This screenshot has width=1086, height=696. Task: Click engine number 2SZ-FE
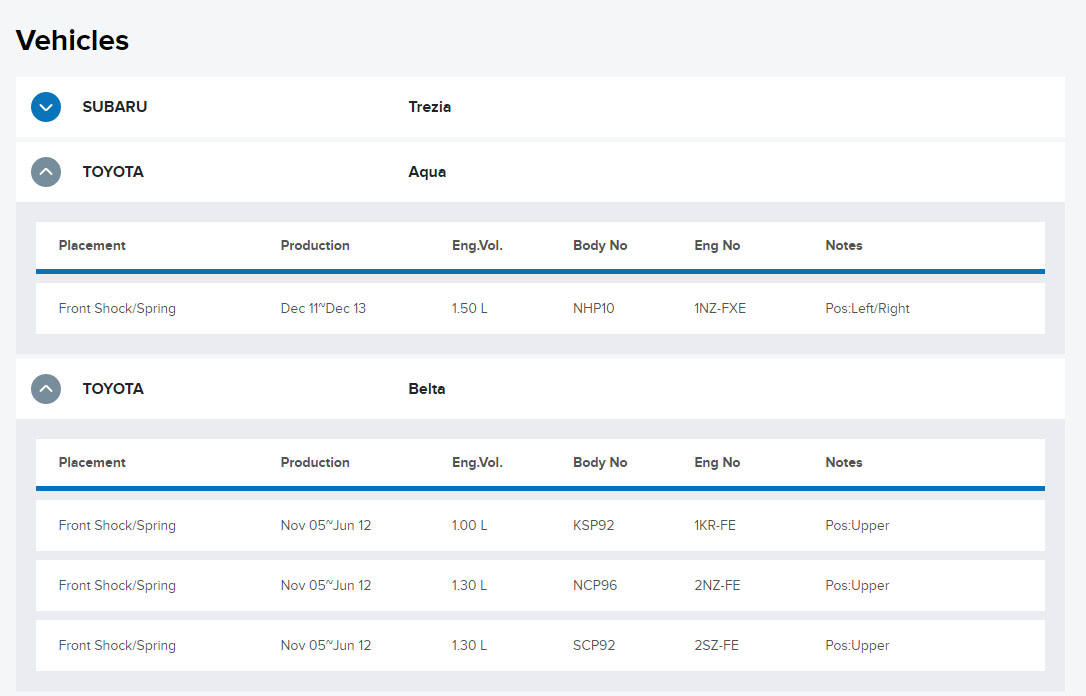(x=716, y=645)
